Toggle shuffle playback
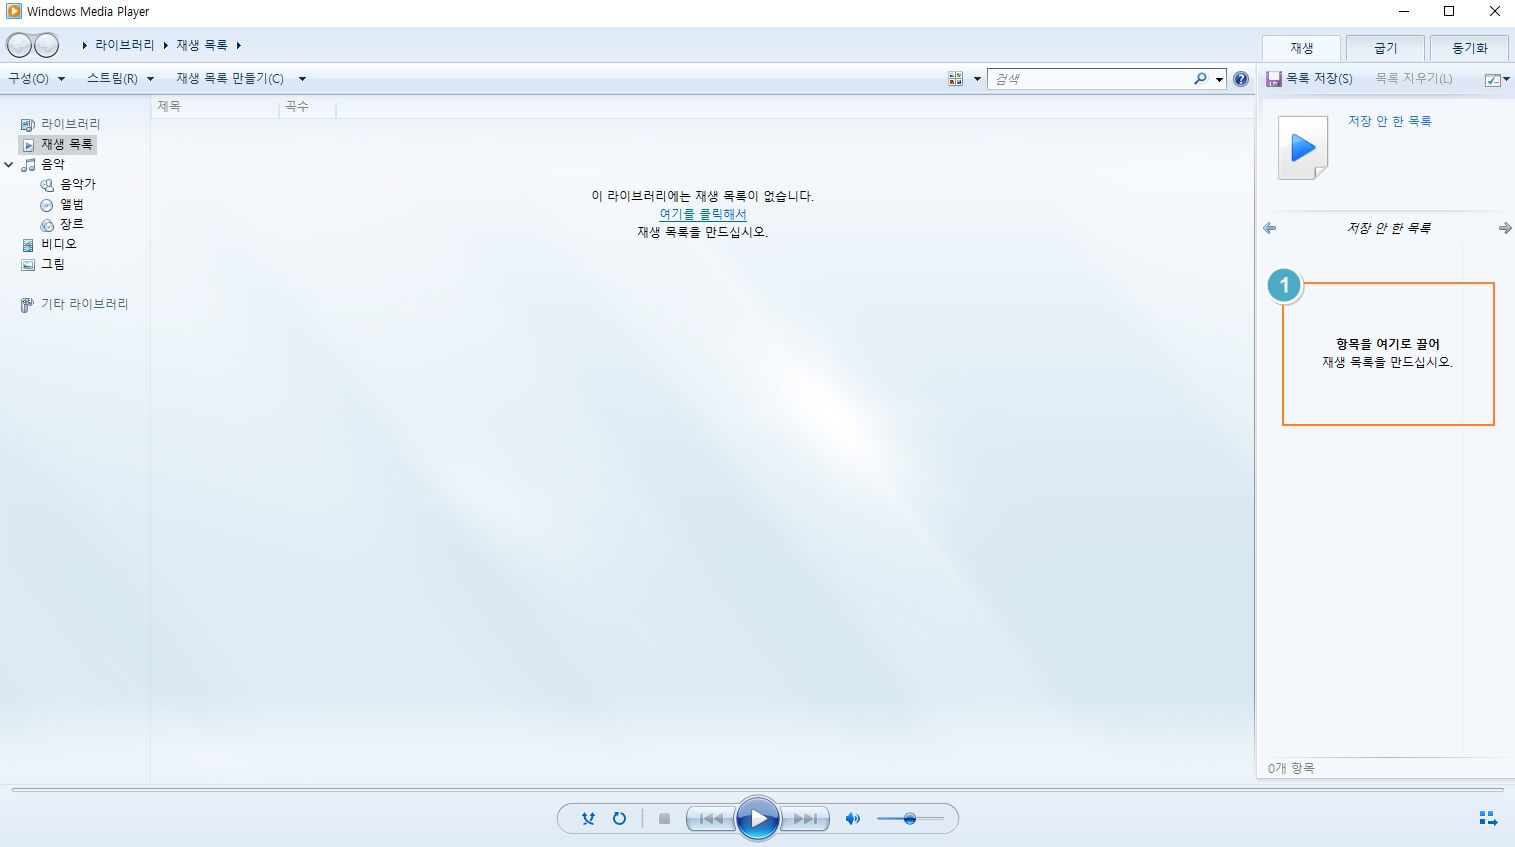Image resolution: width=1515 pixels, height=847 pixels. pyautogui.click(x=589, y=819)
